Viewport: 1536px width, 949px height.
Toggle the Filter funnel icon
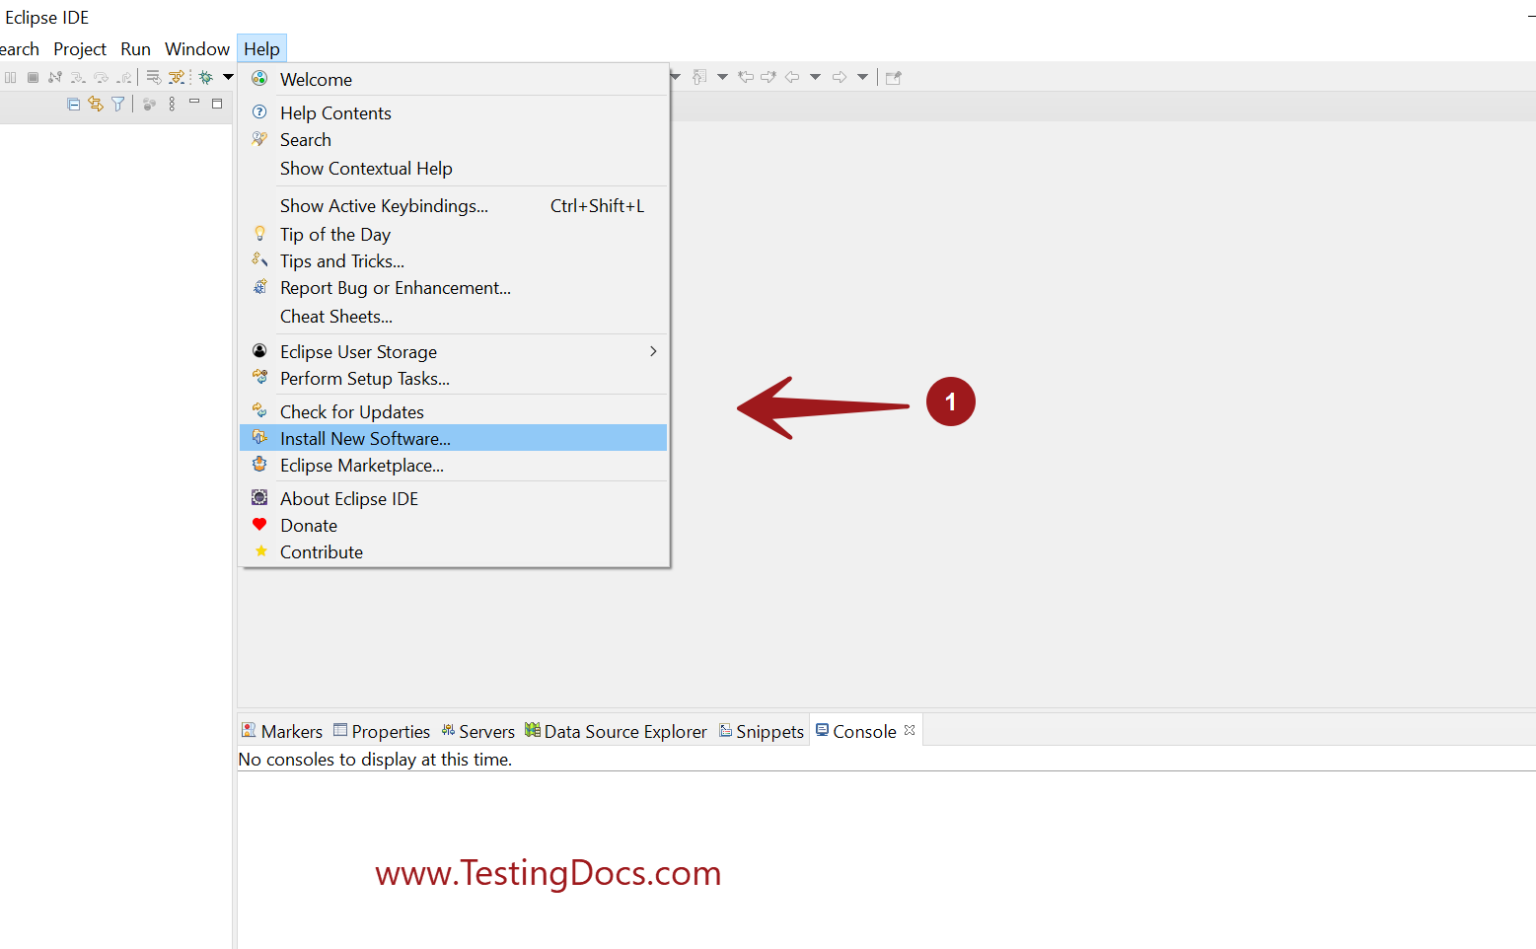coord(118,104)
